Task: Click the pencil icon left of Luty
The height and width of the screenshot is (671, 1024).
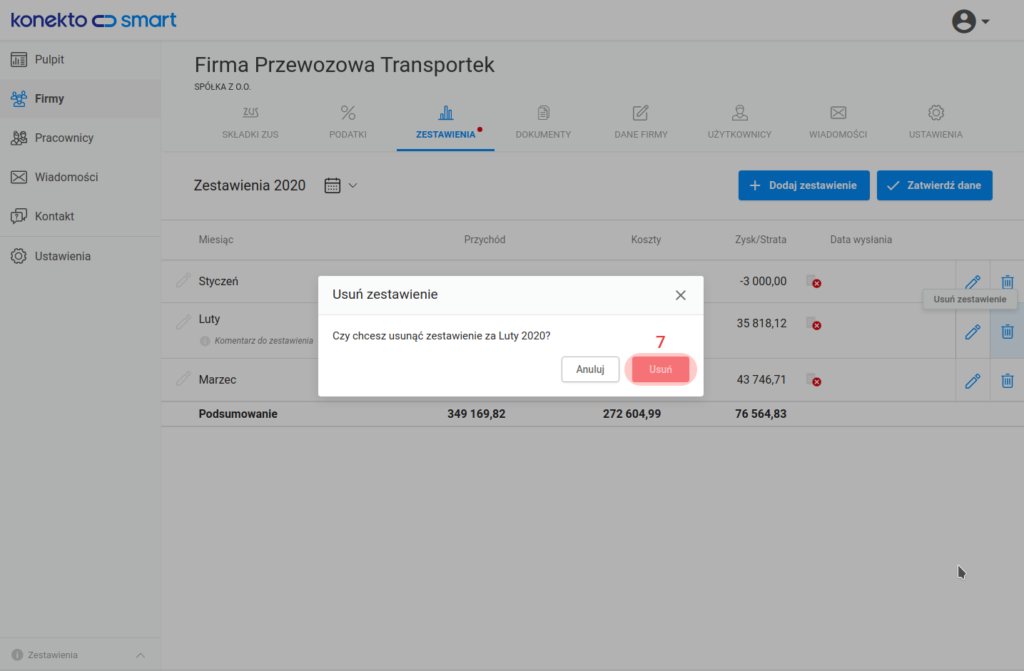Action: click(183, 321)
